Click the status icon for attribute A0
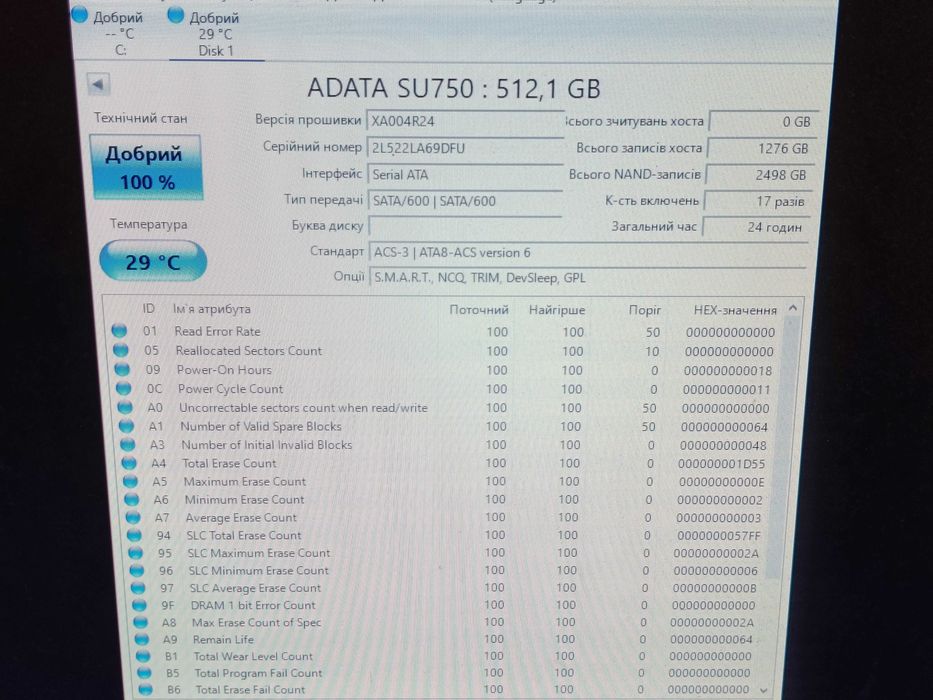This screenshot has height=700, width=933. click(124, 407)
